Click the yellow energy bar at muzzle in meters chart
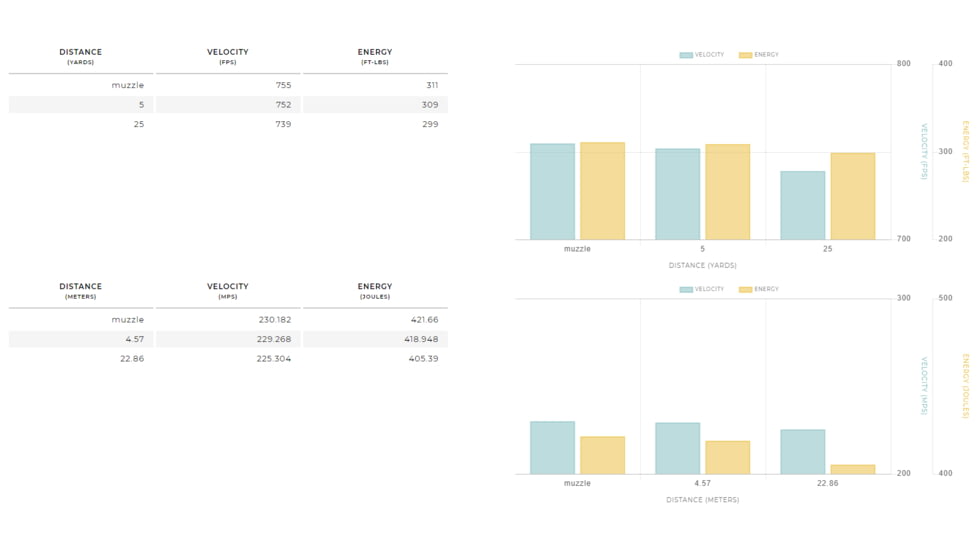Screen dimensions: 978x550 tap(602, 455)
